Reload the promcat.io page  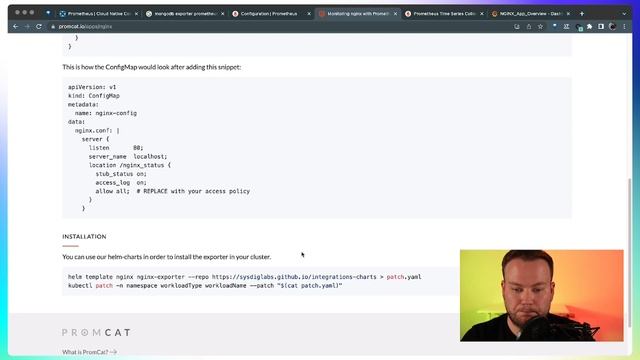coord(39,27)
